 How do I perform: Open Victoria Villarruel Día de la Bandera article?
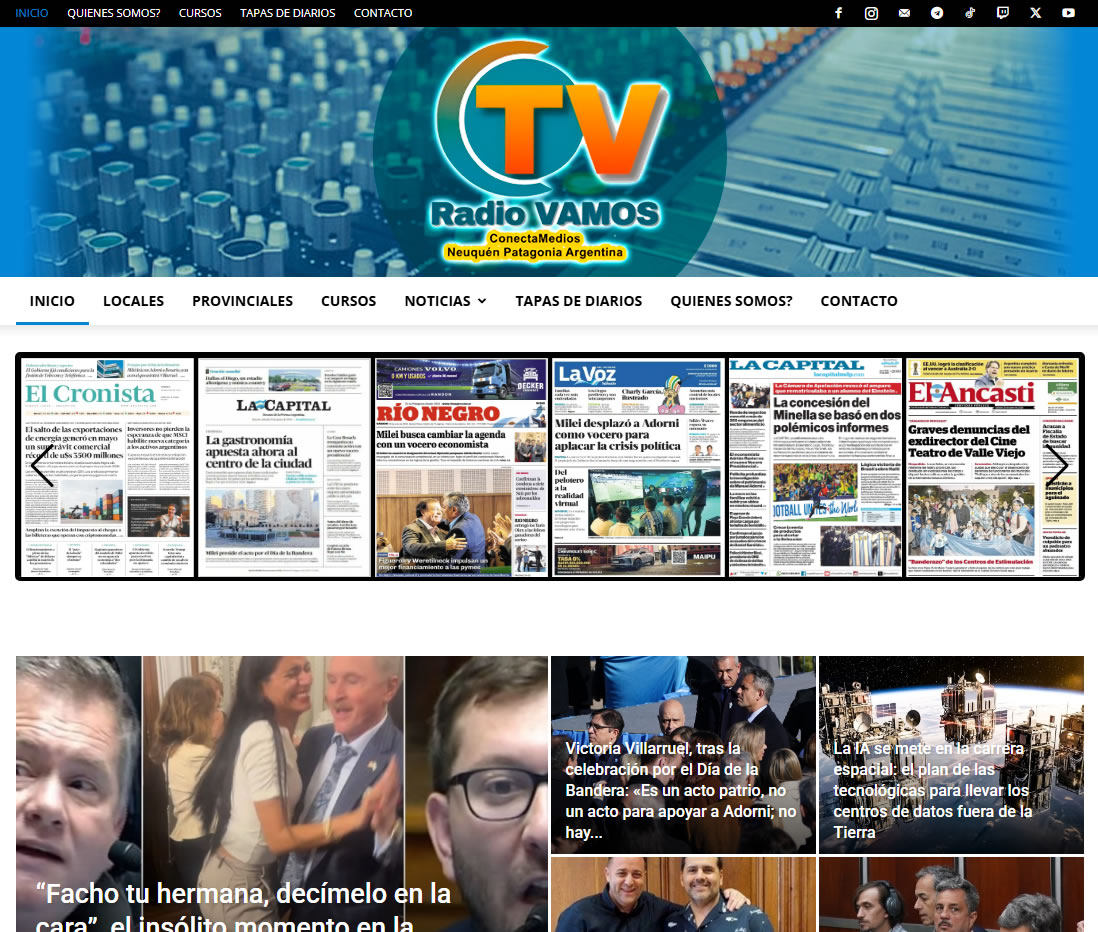(683, 790)
